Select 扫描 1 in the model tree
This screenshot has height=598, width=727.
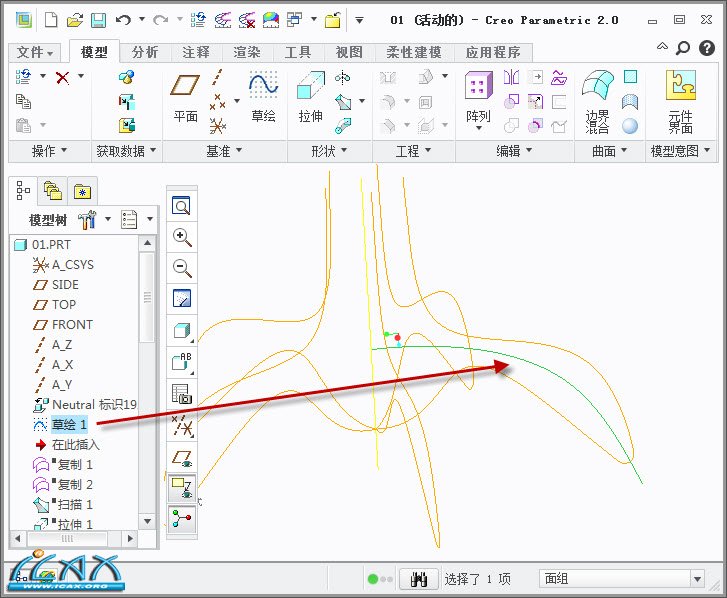74,505
